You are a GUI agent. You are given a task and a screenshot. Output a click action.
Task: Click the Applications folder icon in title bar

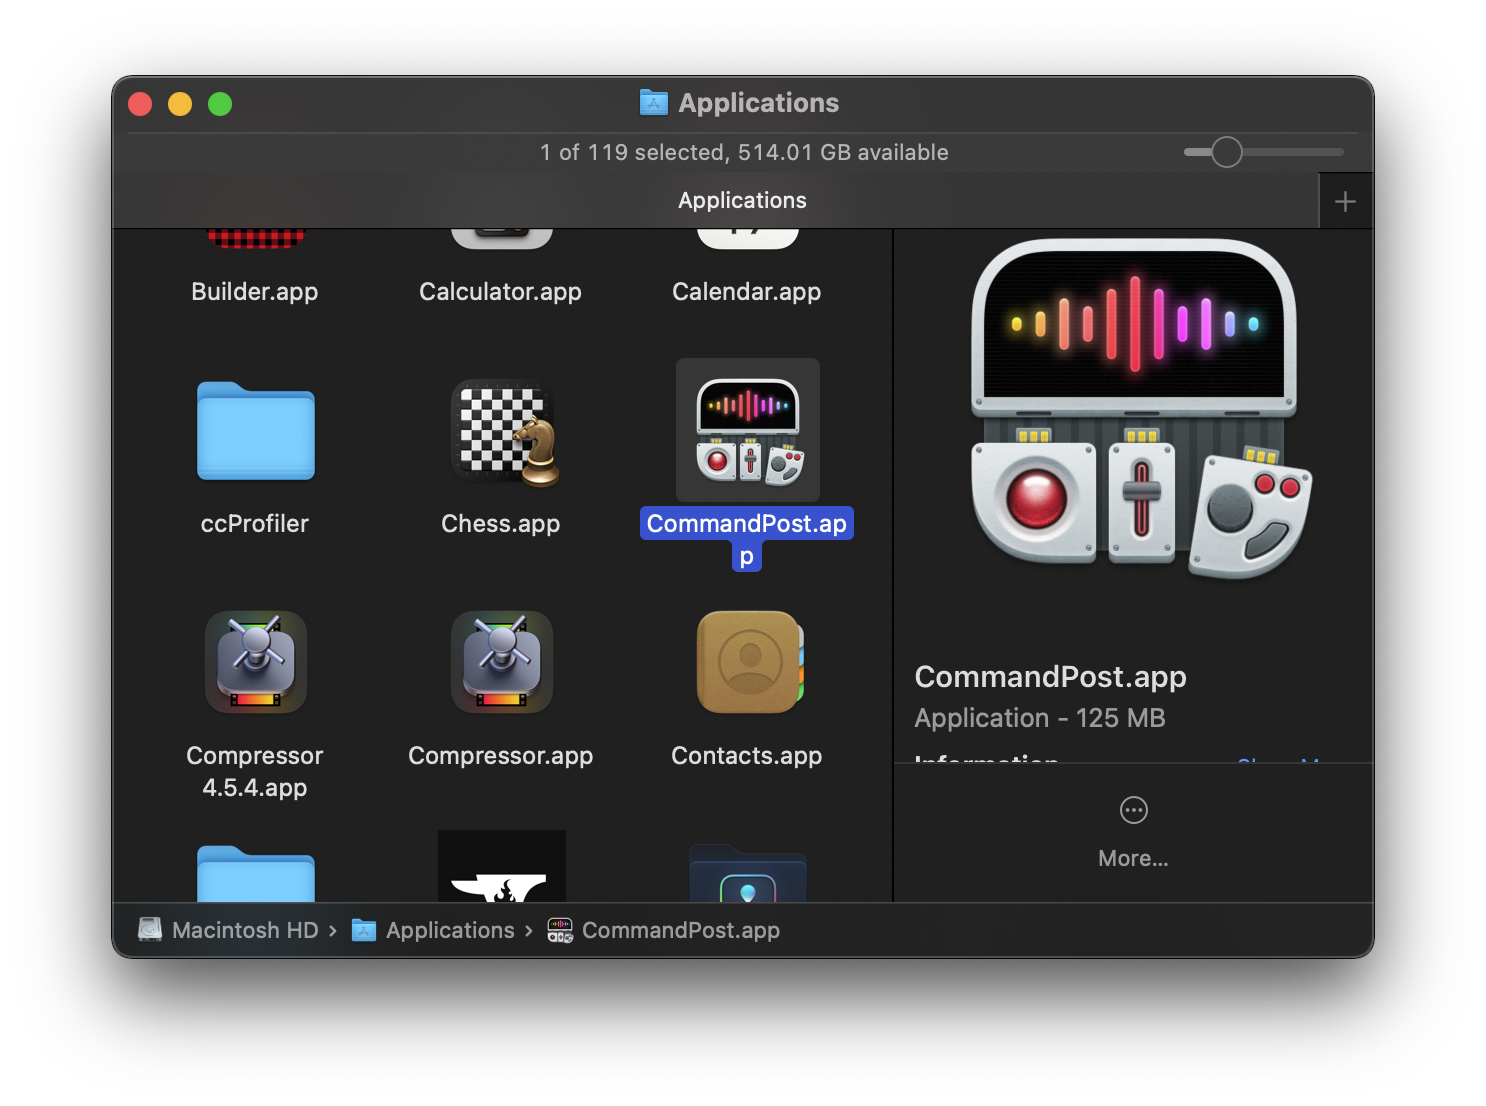[x=653, y=103]
